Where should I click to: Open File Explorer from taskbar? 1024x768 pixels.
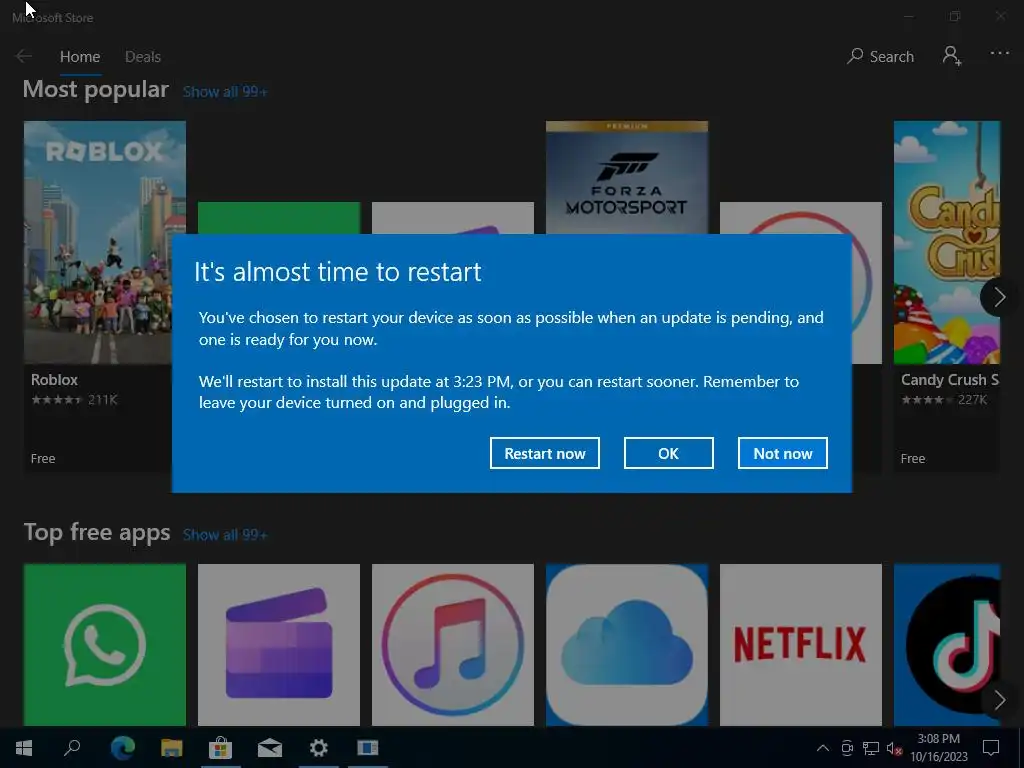(171, 748)
